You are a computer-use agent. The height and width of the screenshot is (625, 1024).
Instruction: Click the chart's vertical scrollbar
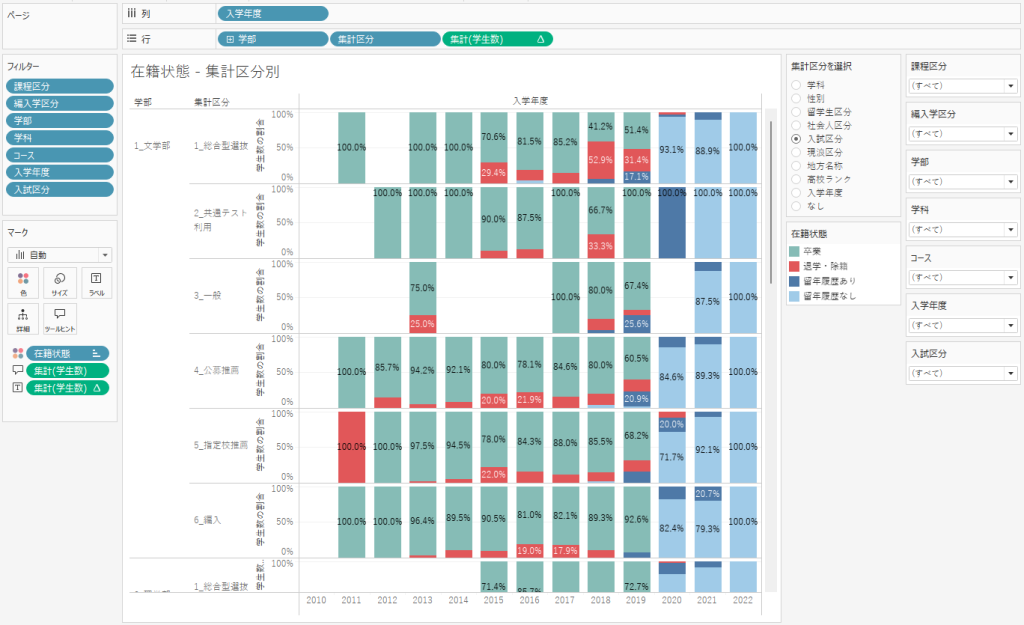click(x=770, y=200)
